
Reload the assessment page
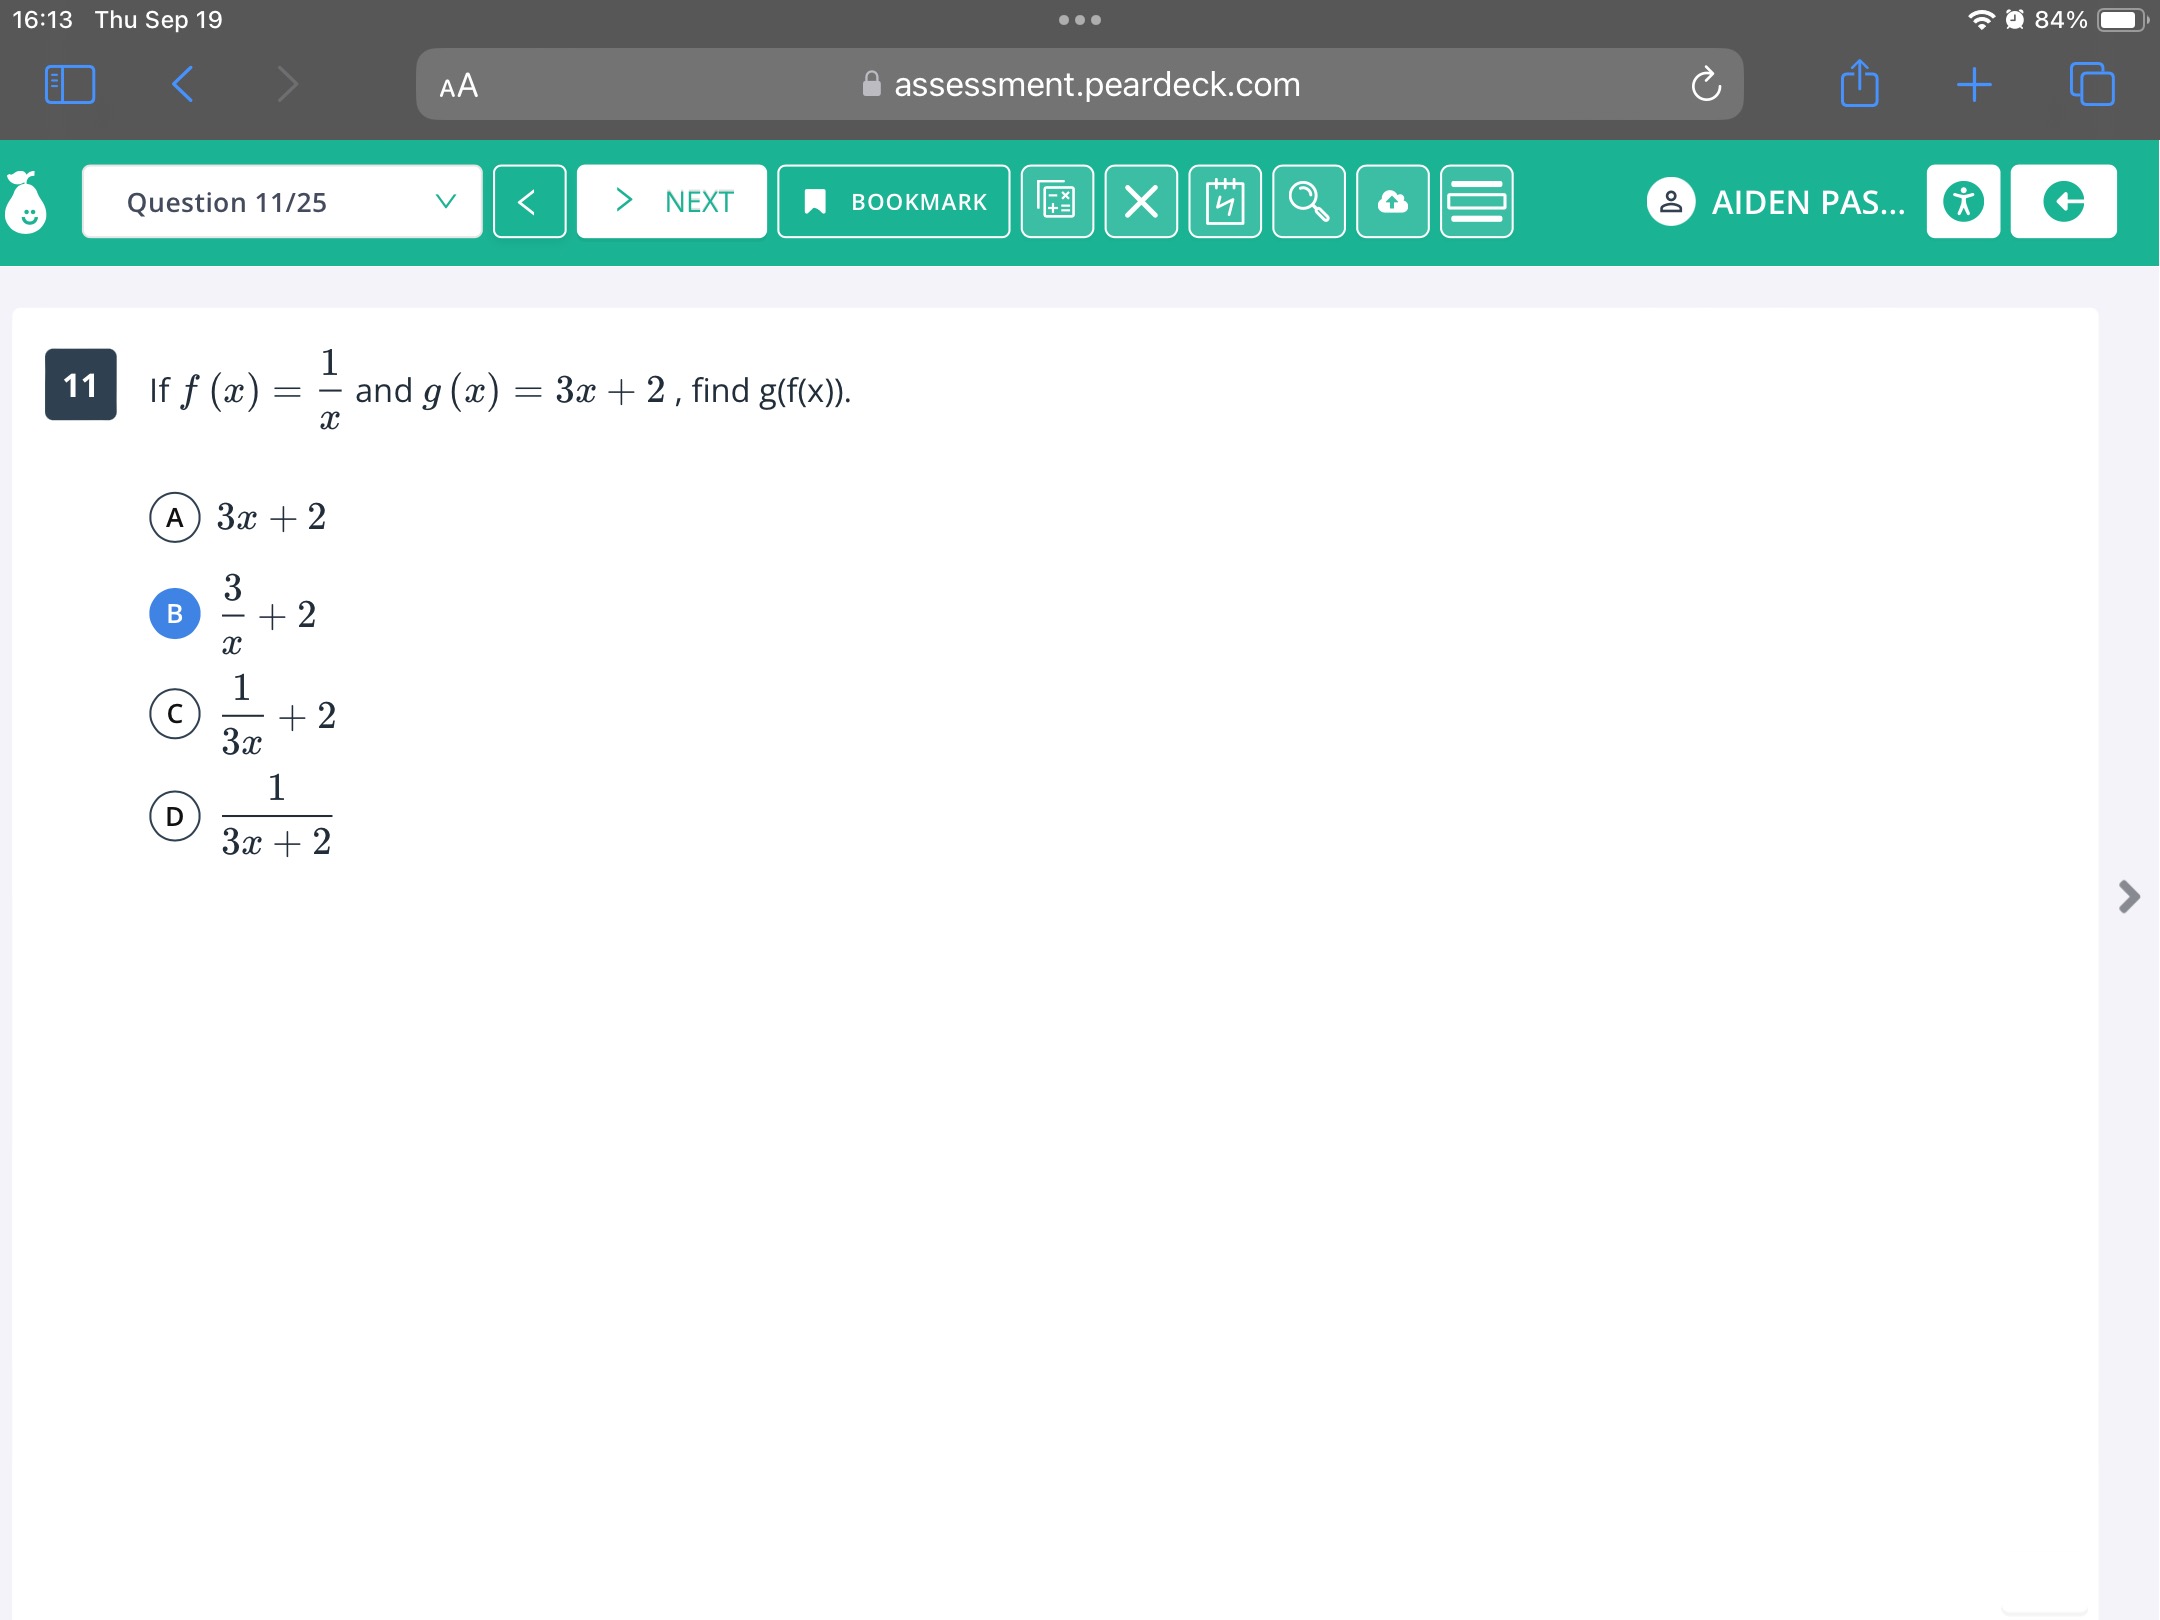1706,84
